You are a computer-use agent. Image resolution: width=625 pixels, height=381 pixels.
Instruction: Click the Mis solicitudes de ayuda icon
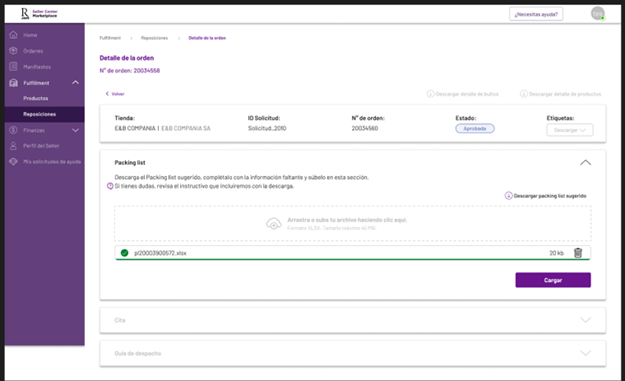(13, 161)
